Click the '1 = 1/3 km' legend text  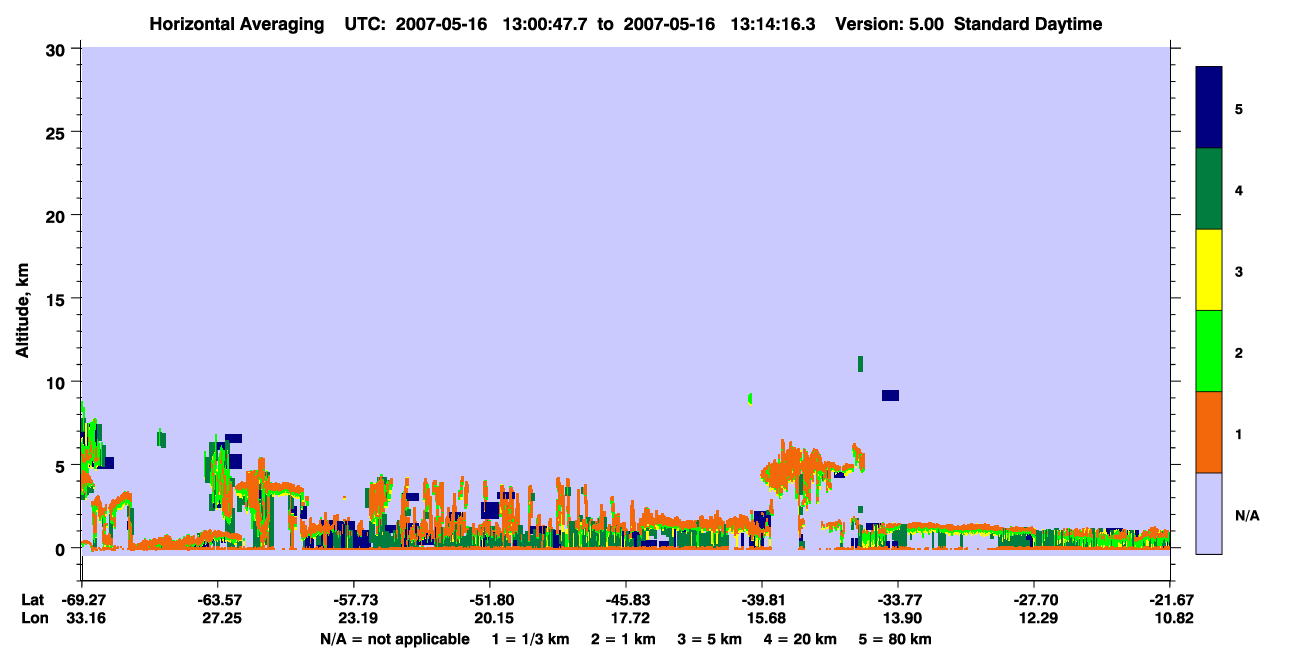[529, 639]
